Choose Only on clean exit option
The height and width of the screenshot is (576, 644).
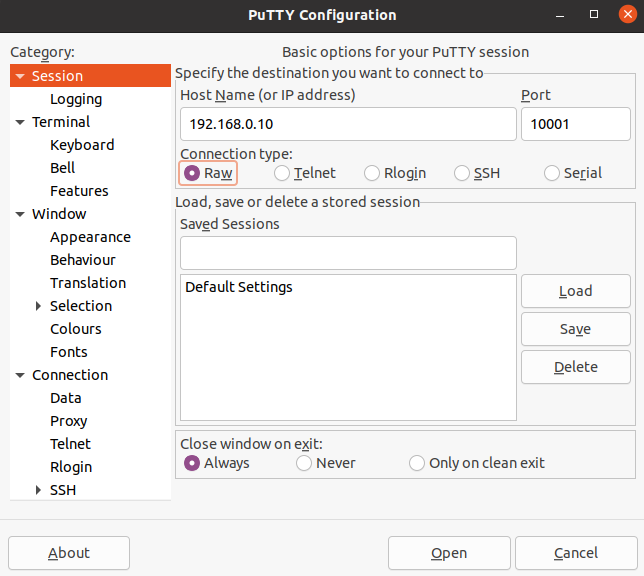[x=417, y=463]
